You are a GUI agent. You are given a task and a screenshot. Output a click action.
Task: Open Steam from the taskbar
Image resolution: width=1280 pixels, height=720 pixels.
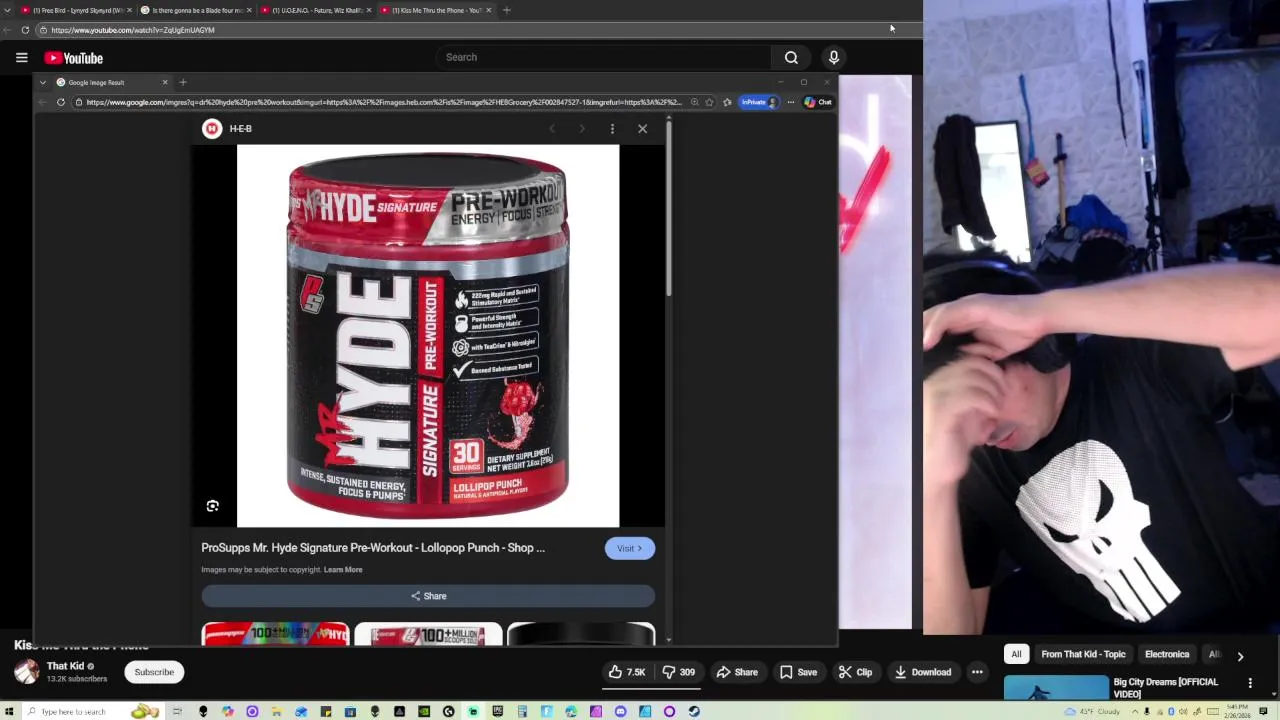(x=694, y=712)
